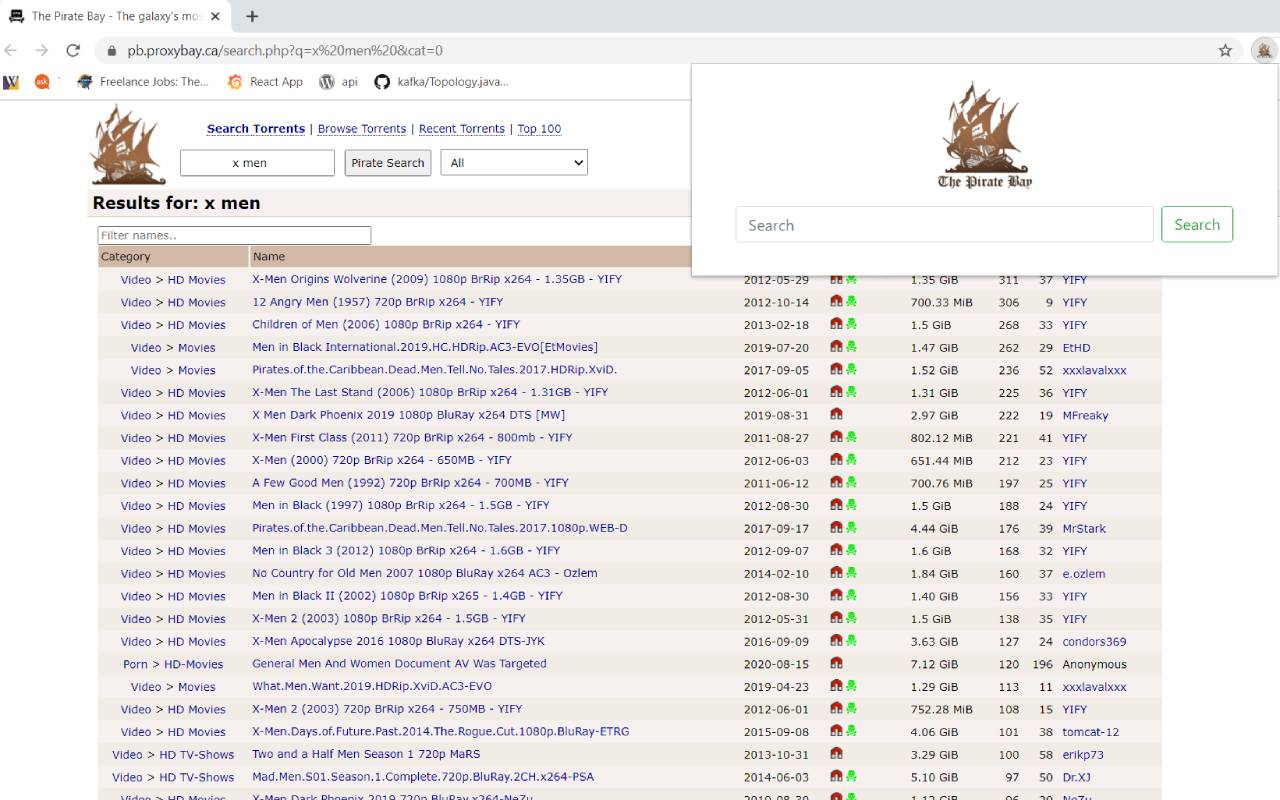Screen dimensions: 1280x800
Task: Open uploader tomcat-12 profile
Action: point(1091,731)
